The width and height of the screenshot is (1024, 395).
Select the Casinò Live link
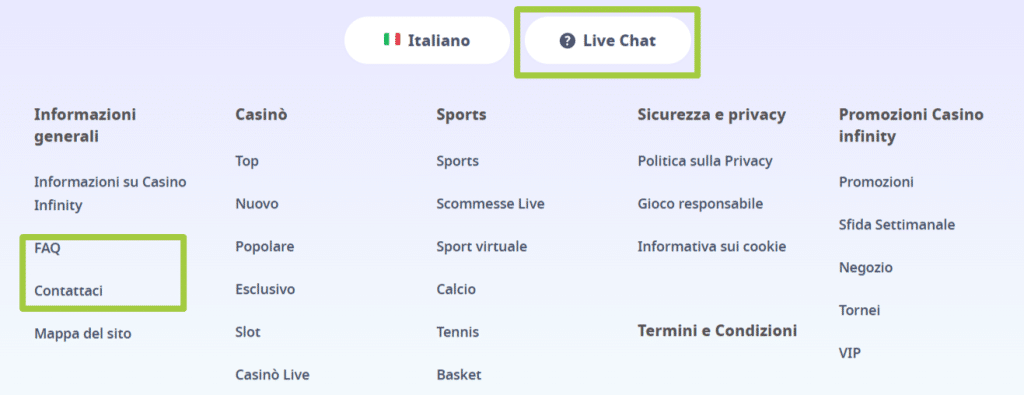click(x=272, y=375)
